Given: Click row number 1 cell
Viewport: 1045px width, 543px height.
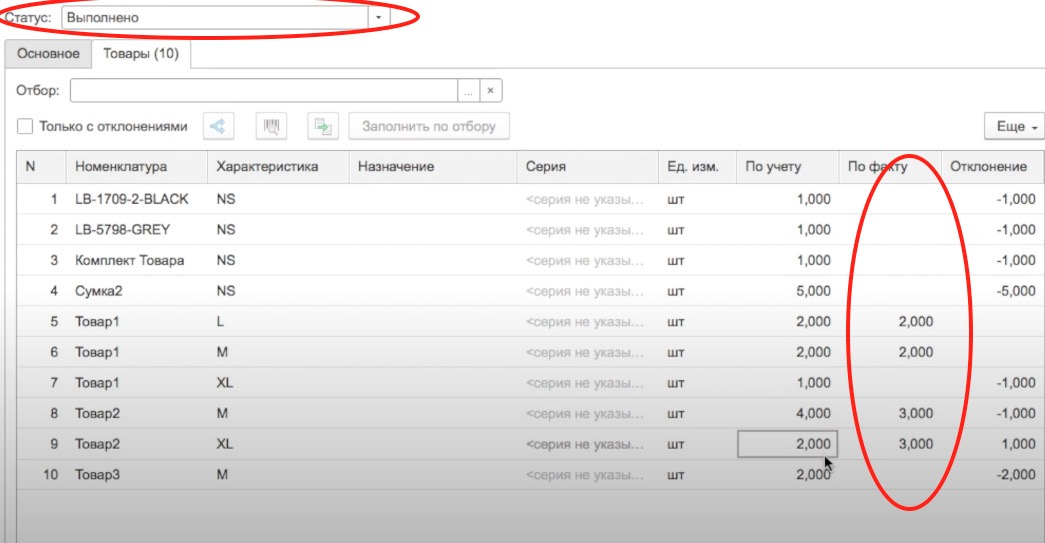Looking at the screenshot, I should click(41, 199).
